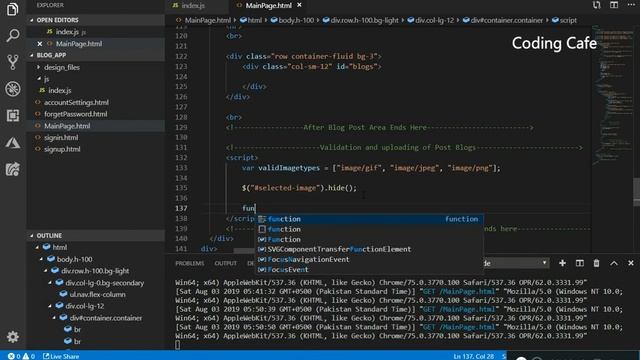The image size is (640, 360).
Task: Maximize the panel with up chevron
Action: 614,263
